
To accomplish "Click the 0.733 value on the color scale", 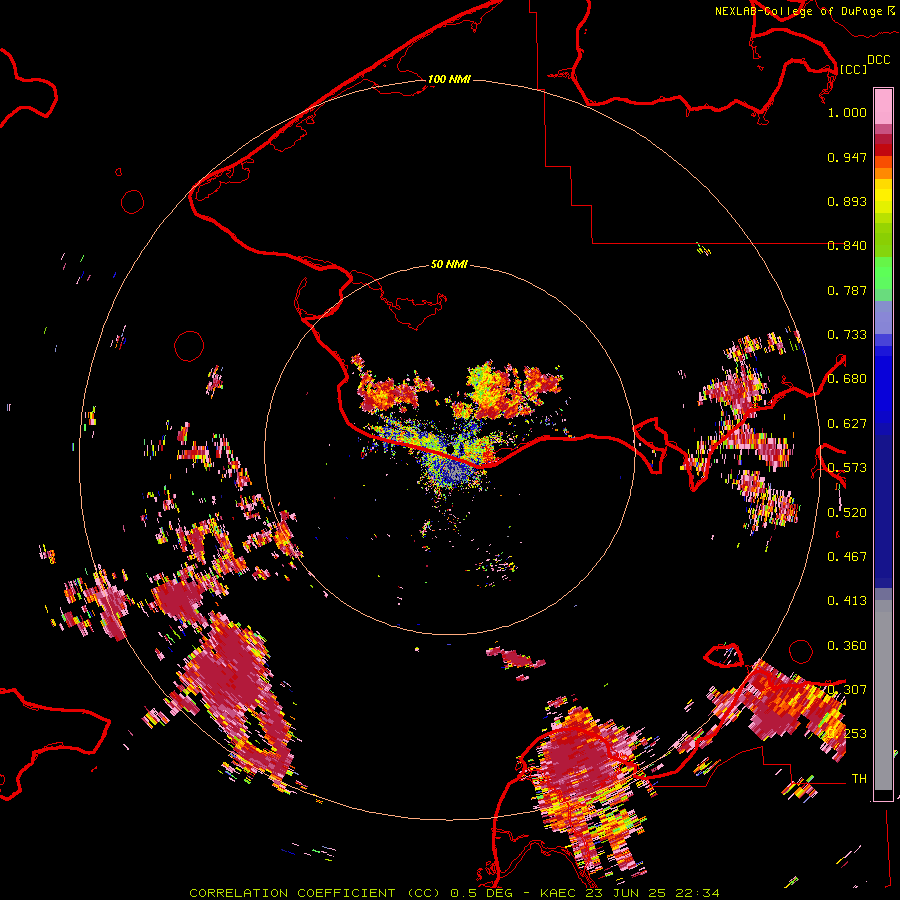I will tap(847, 335).
